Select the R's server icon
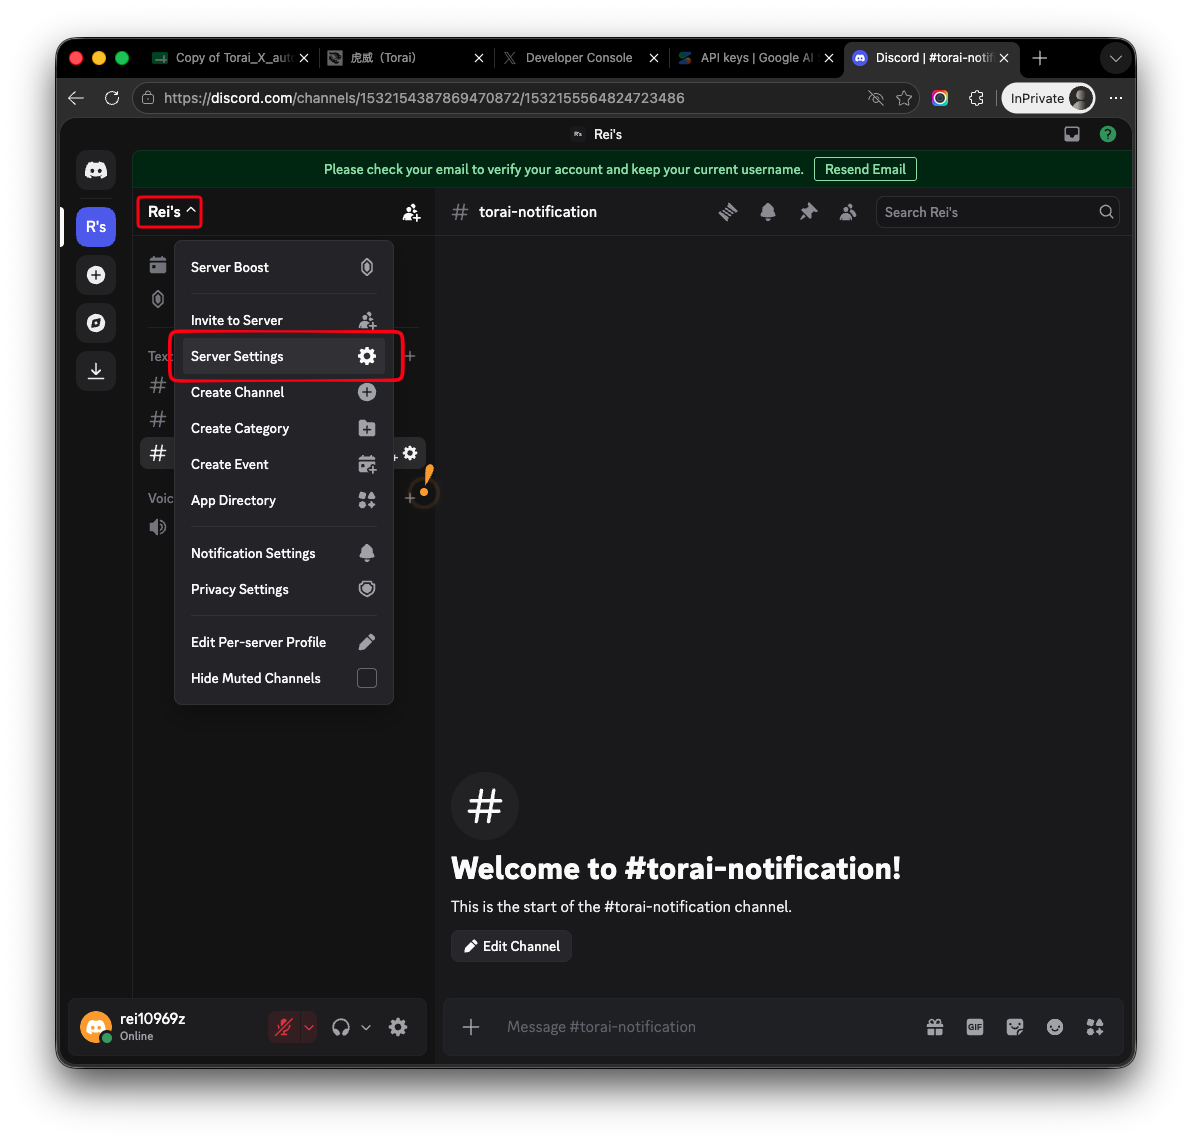This screenshot has width=1192, height=1142. [x=96, y=227]
